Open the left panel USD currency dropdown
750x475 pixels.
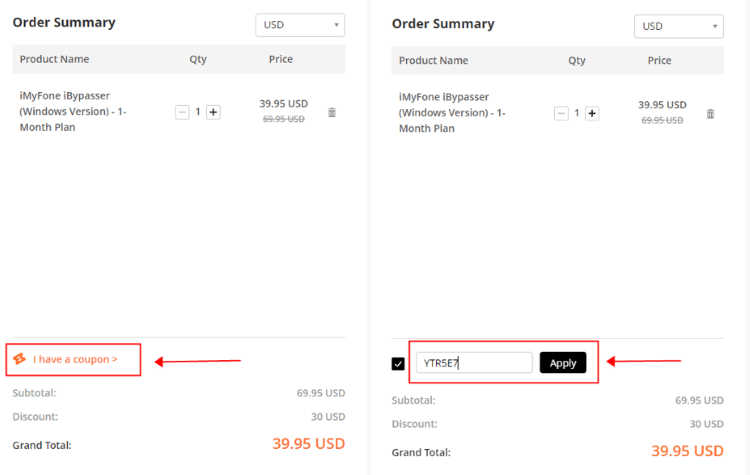[x=300, y=25]
